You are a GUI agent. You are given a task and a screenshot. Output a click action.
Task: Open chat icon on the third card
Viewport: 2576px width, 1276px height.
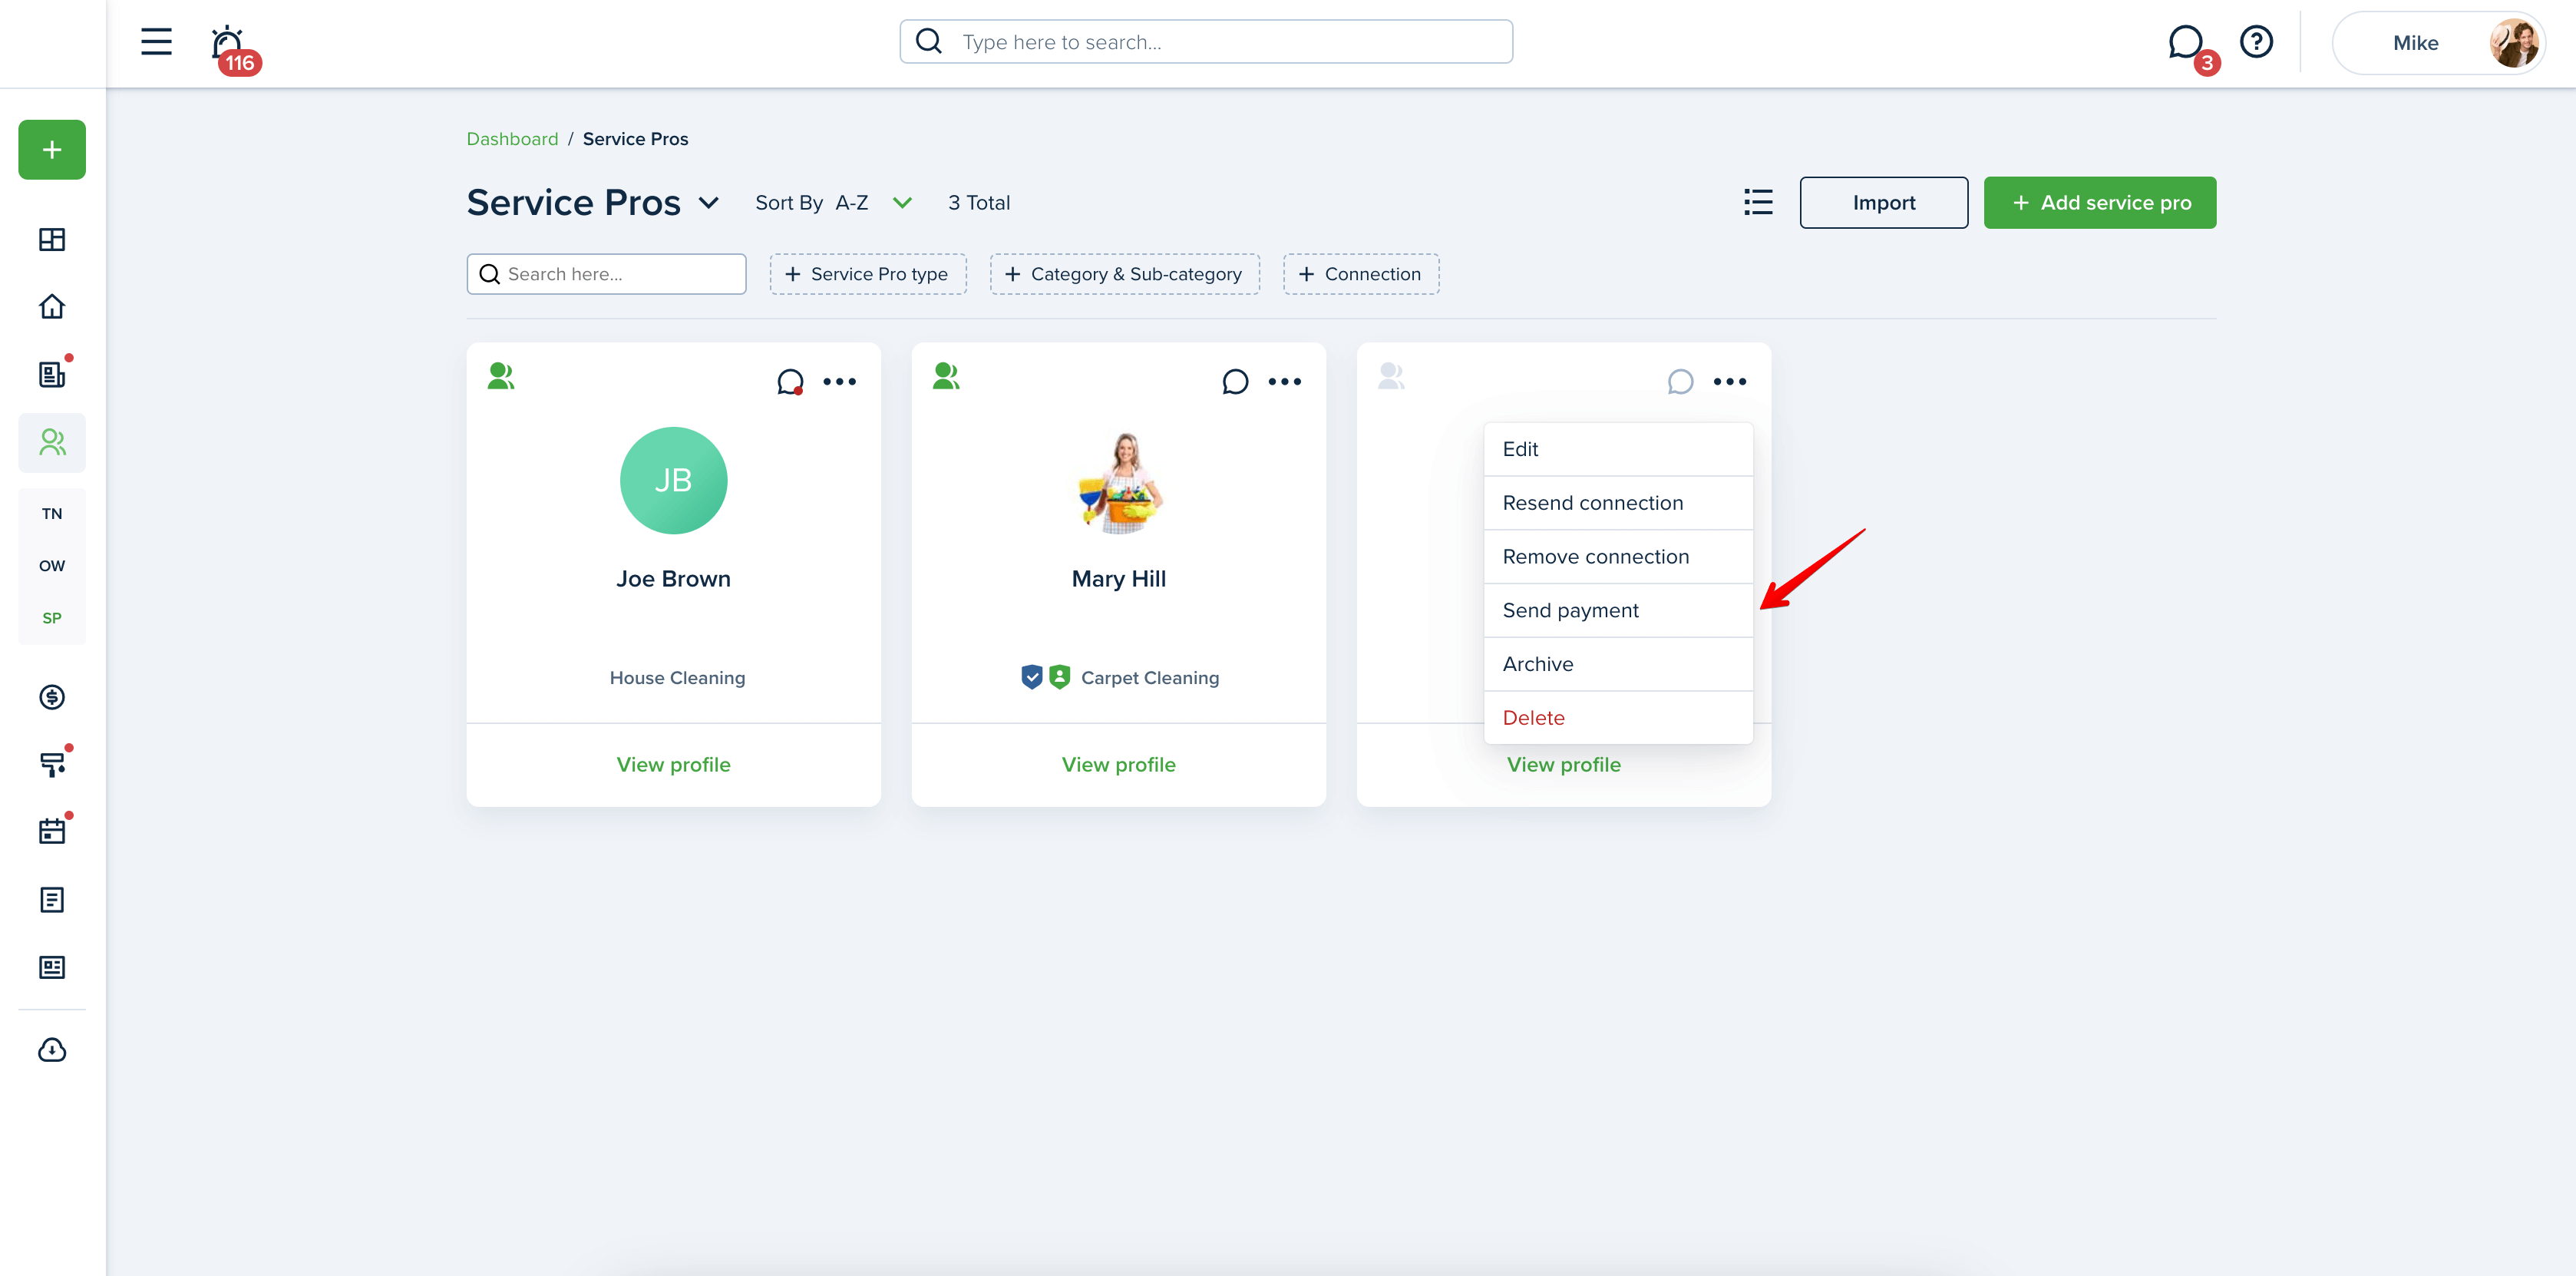[x=1680, y=382]
